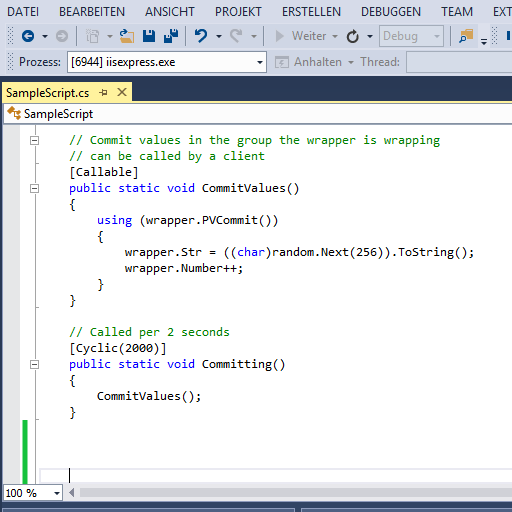
Task: Open the Debug configuration dropdown
Action: [x=411, y=36]
